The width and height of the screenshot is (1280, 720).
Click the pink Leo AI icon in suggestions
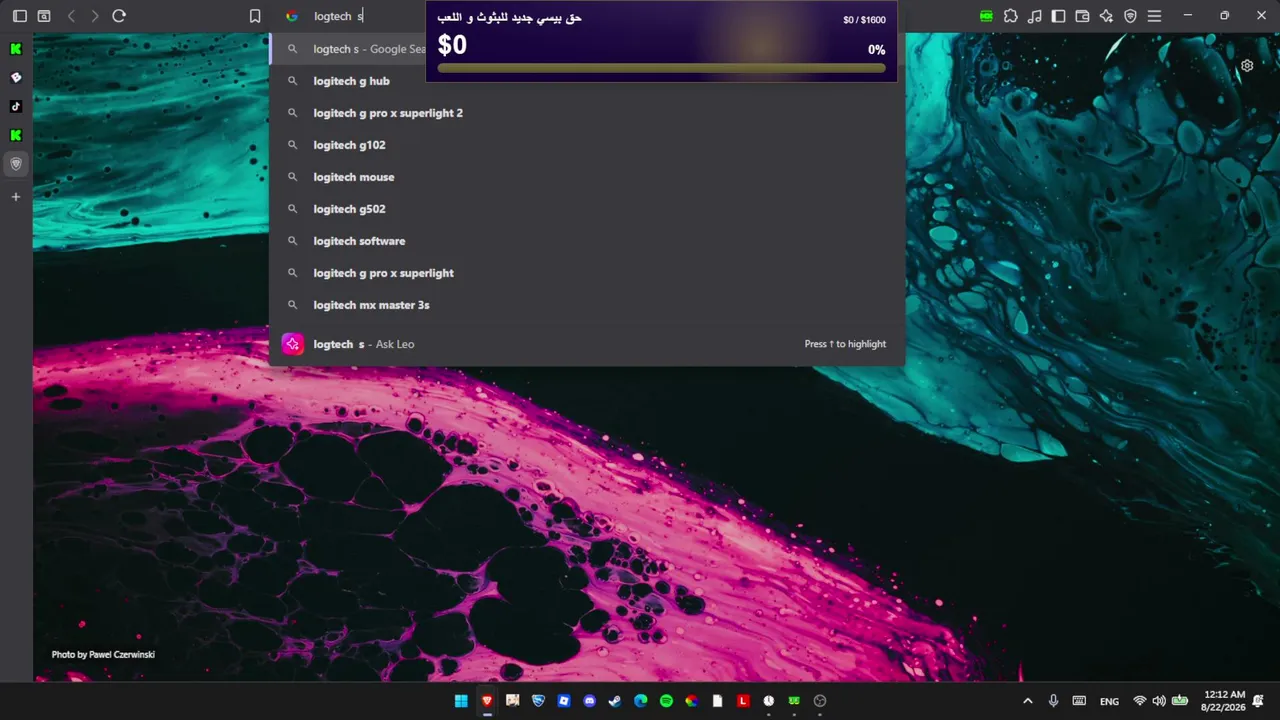pos(293,344)
